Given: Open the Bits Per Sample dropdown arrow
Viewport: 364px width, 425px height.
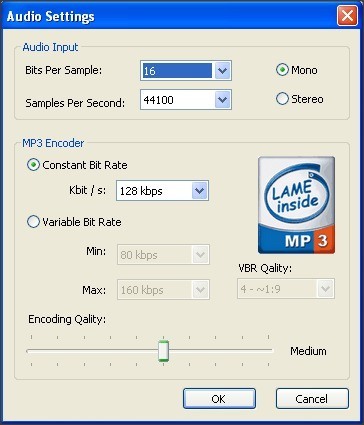Looking at the screenshot, I should coord(222,71).
